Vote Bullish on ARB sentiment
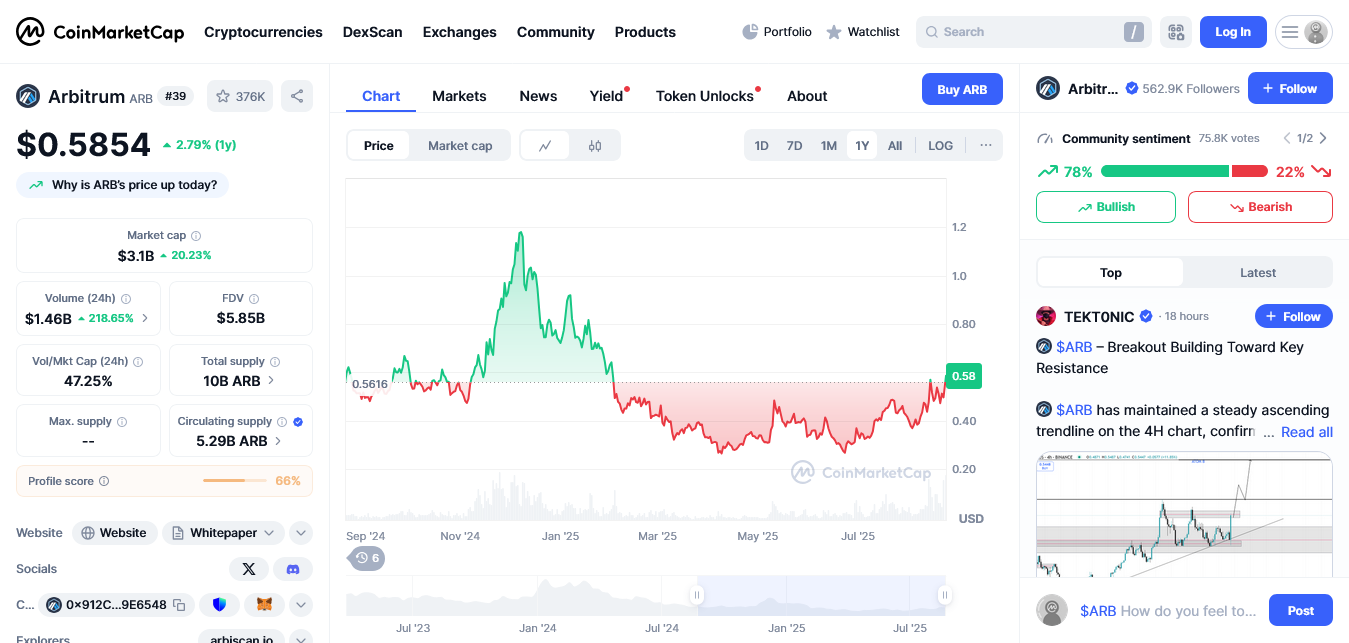The width and height of the screenshot is (1349, 643). coord(1106,207)
